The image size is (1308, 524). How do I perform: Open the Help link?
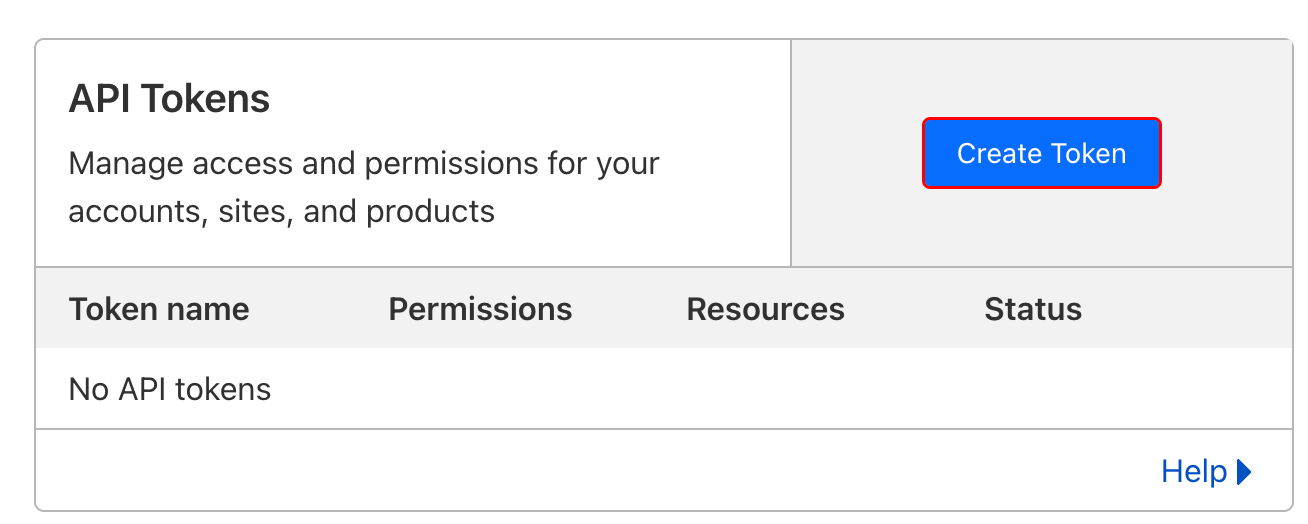[x=1194, y=471]
